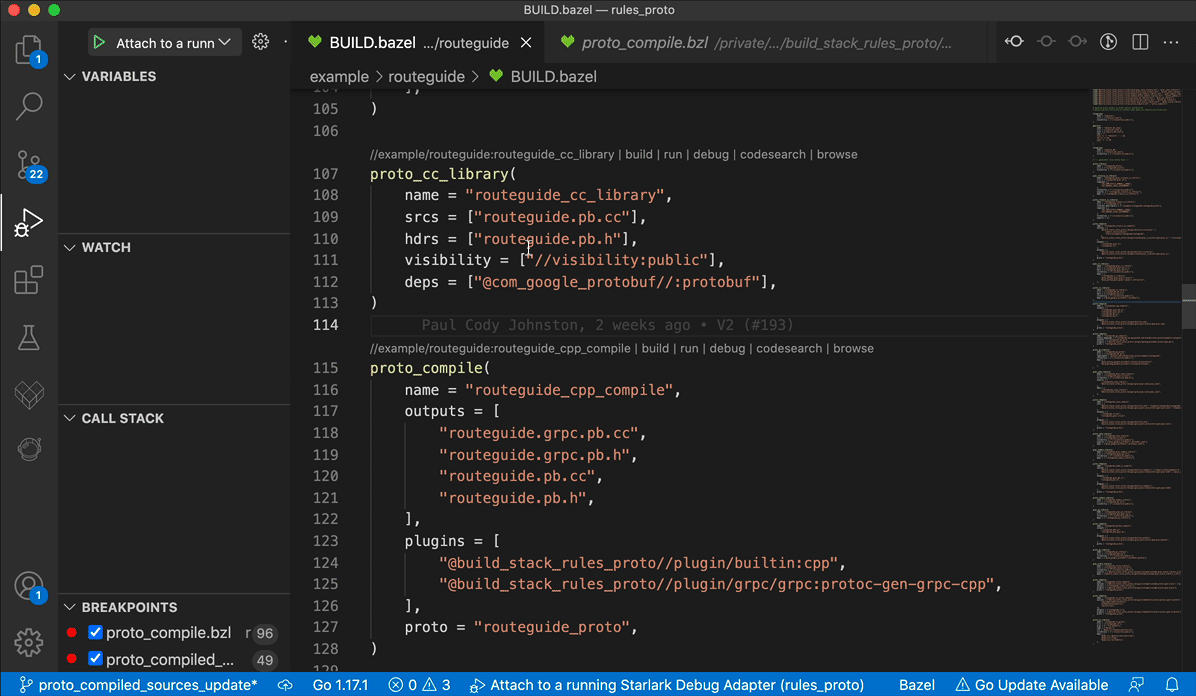Screen dimensions: 1196x696
Task: Open the Manage settings gear at bottom left
Action: tap(29, 643)
